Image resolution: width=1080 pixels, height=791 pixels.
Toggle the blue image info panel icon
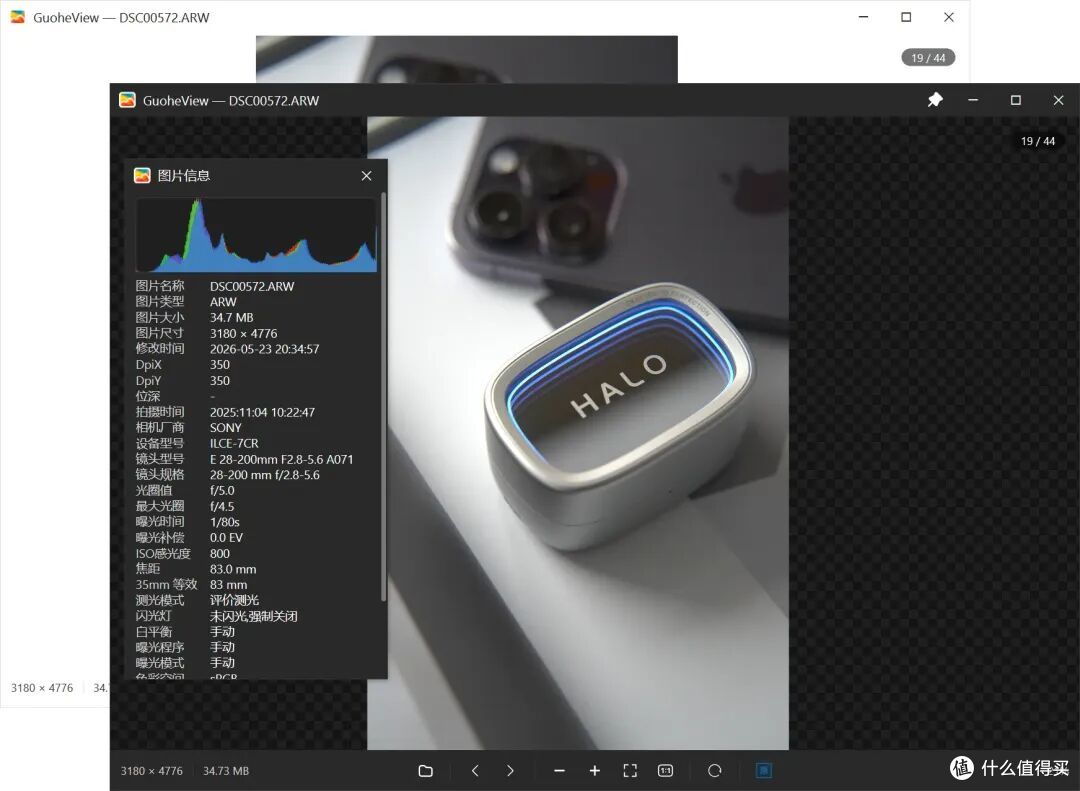pyautogui.click(x=764, y=770)
